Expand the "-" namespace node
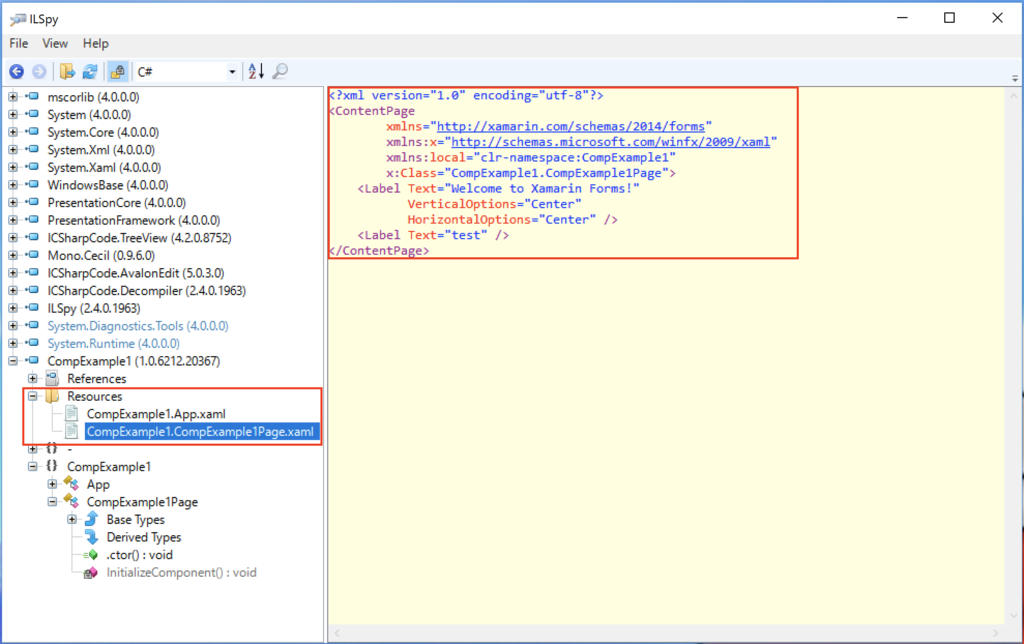 (x=32, y=449)
